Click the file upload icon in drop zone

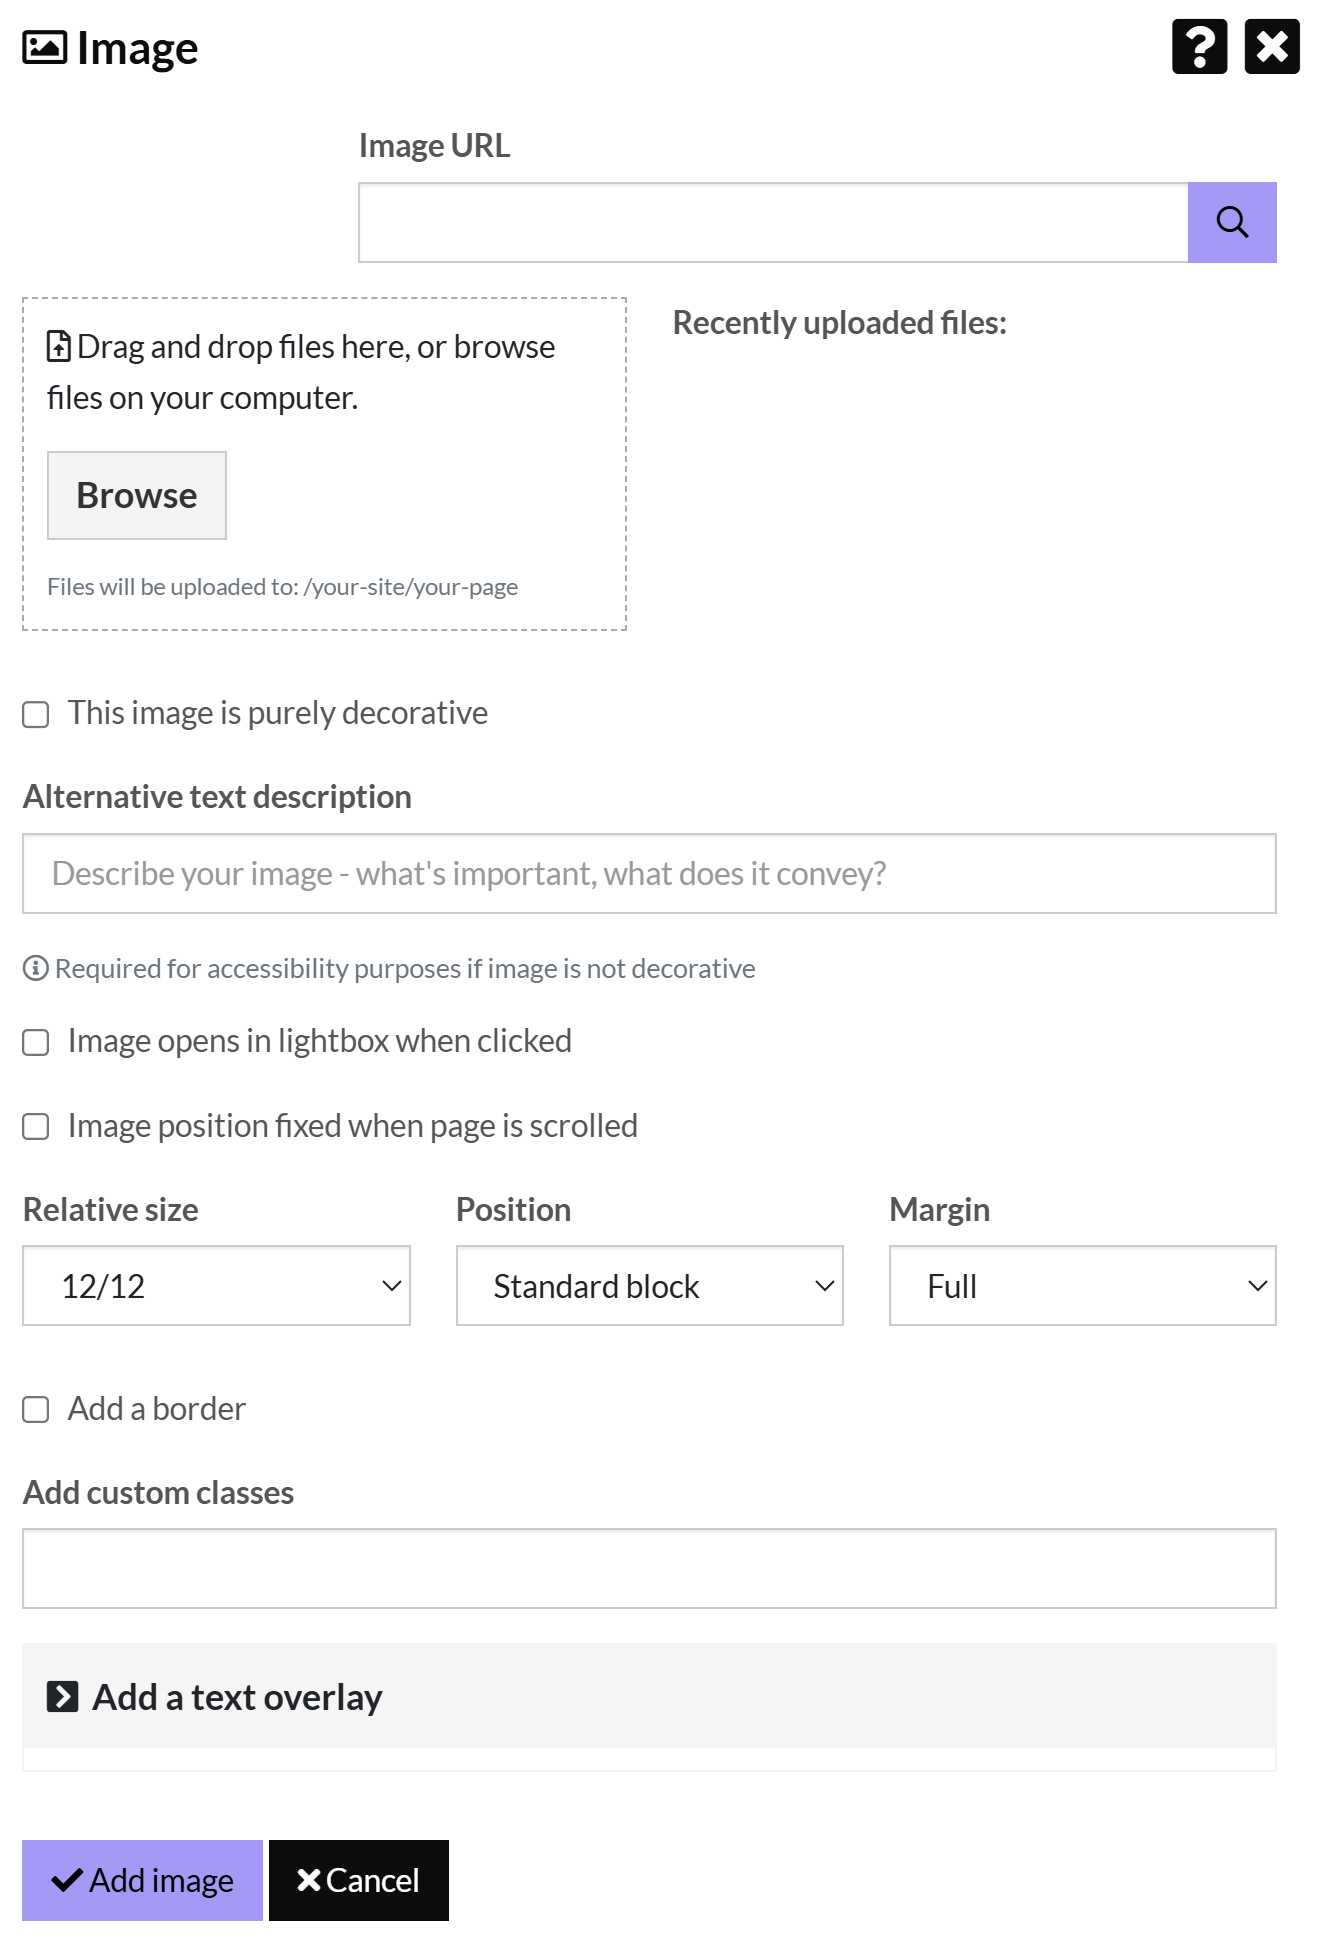[x=59, y=347]
